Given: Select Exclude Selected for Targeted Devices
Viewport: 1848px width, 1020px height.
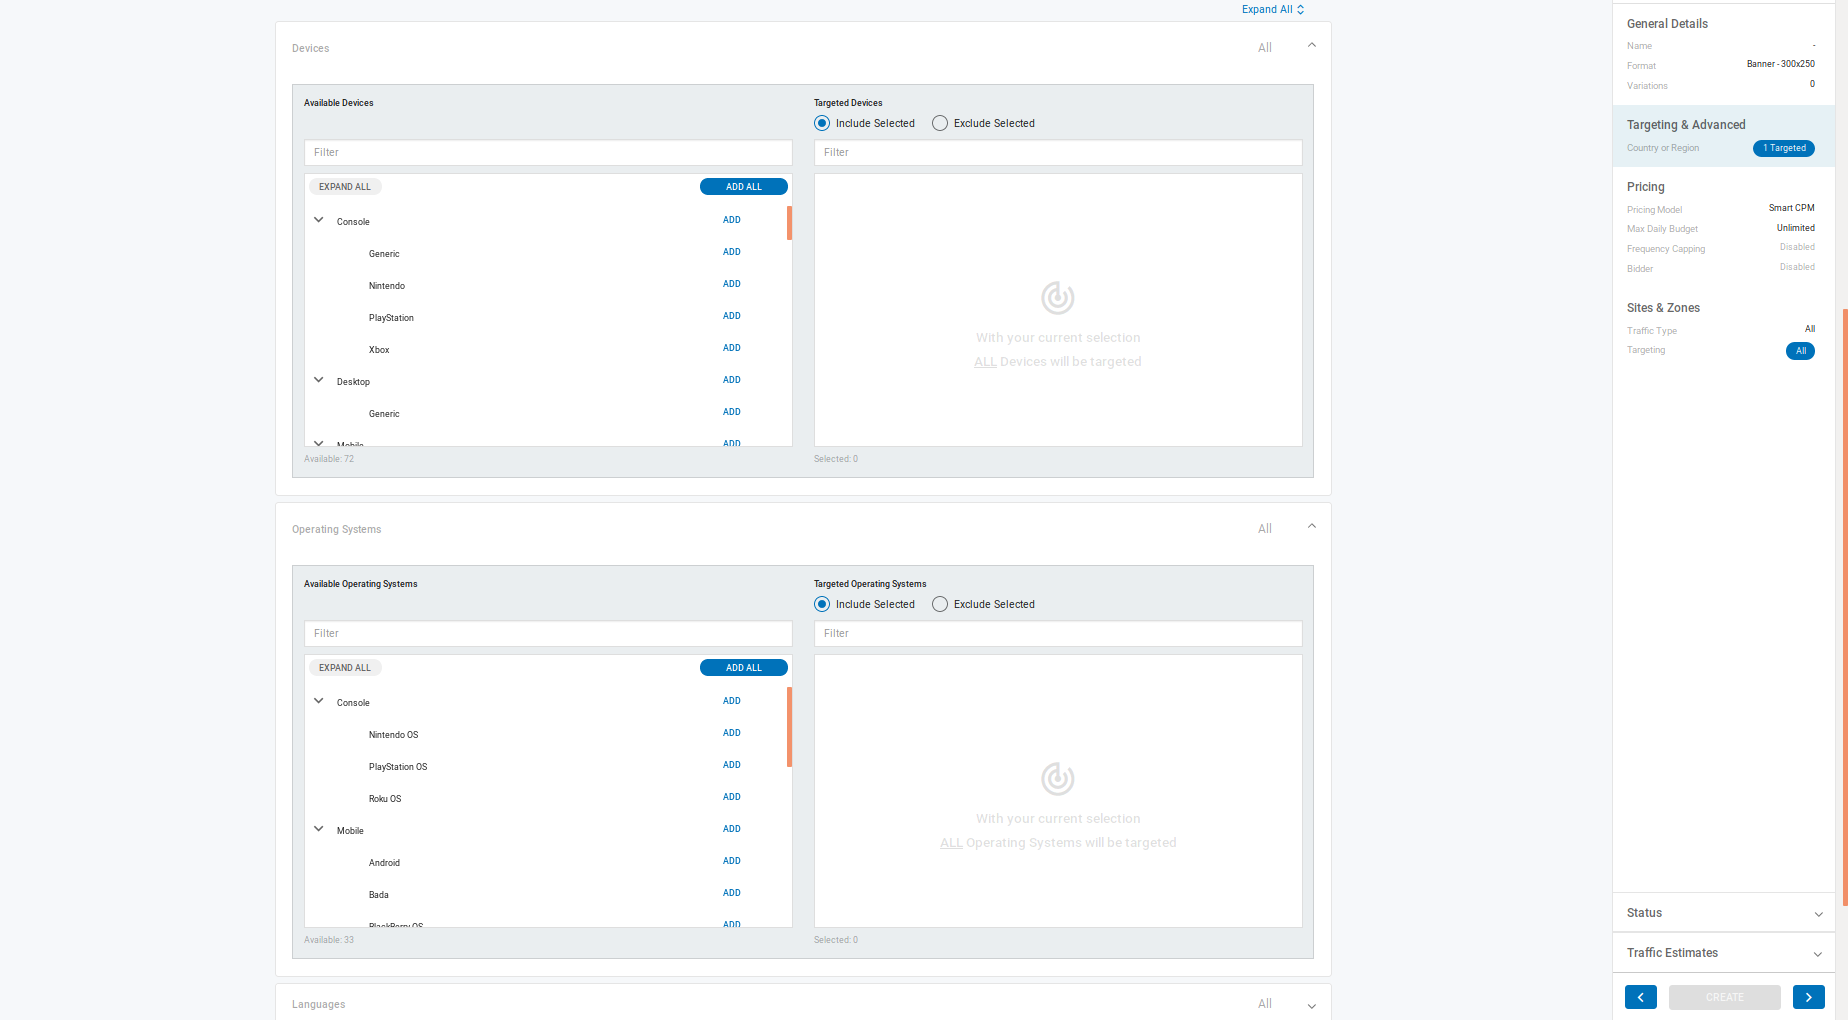Looking at the screenshot, I should pyautogui.click(x=940, y=124).
